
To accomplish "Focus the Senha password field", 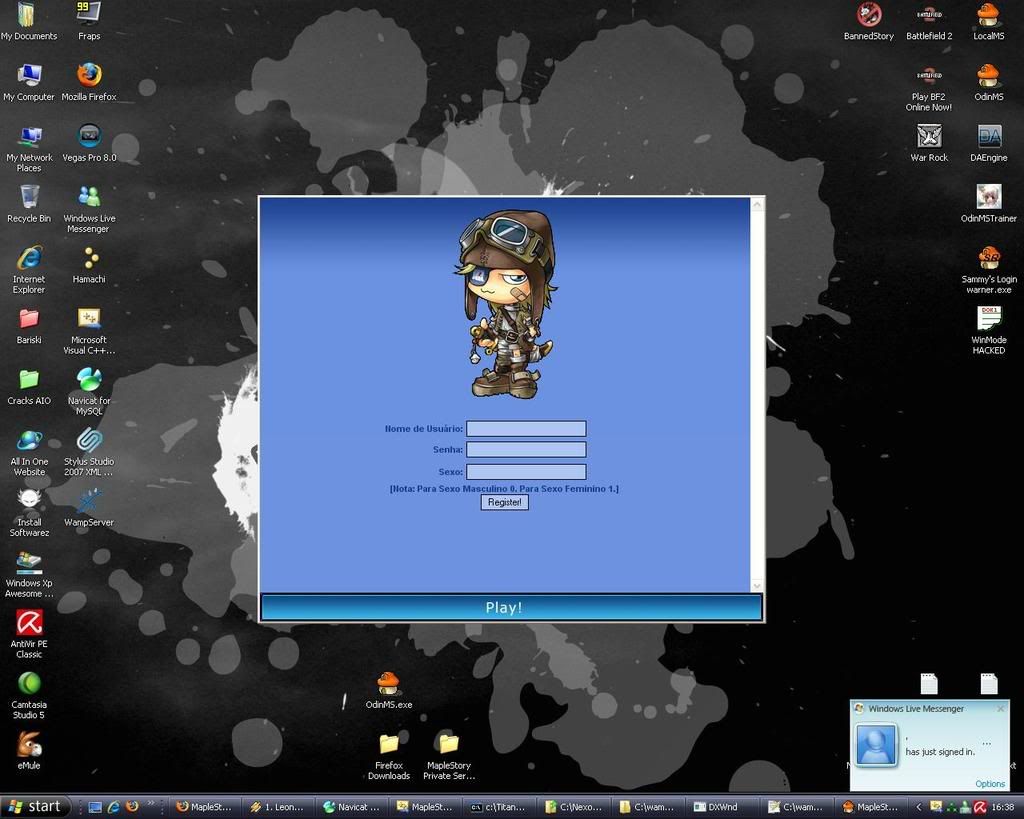I will [526, 450].
